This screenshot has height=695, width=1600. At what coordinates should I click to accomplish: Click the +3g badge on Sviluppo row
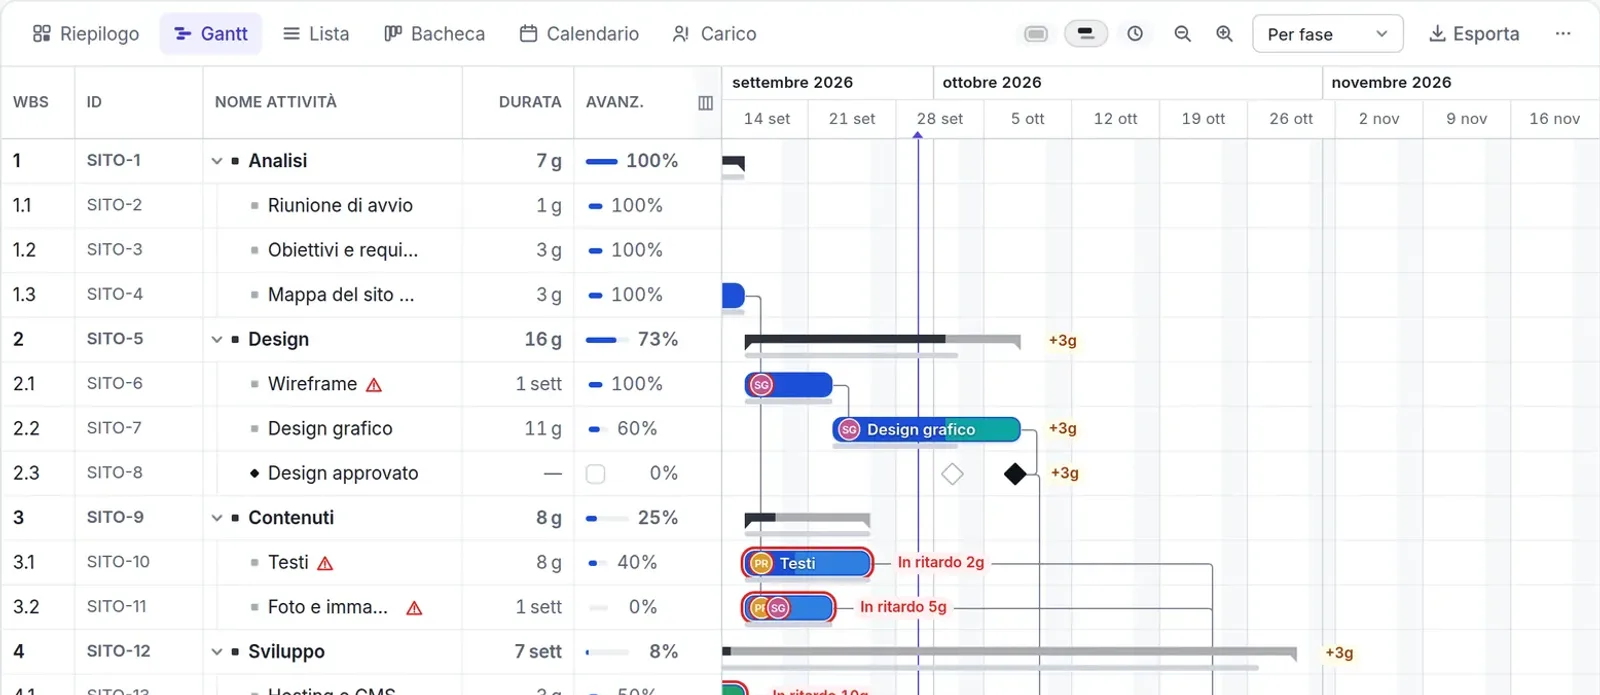tap(1339, 653)
